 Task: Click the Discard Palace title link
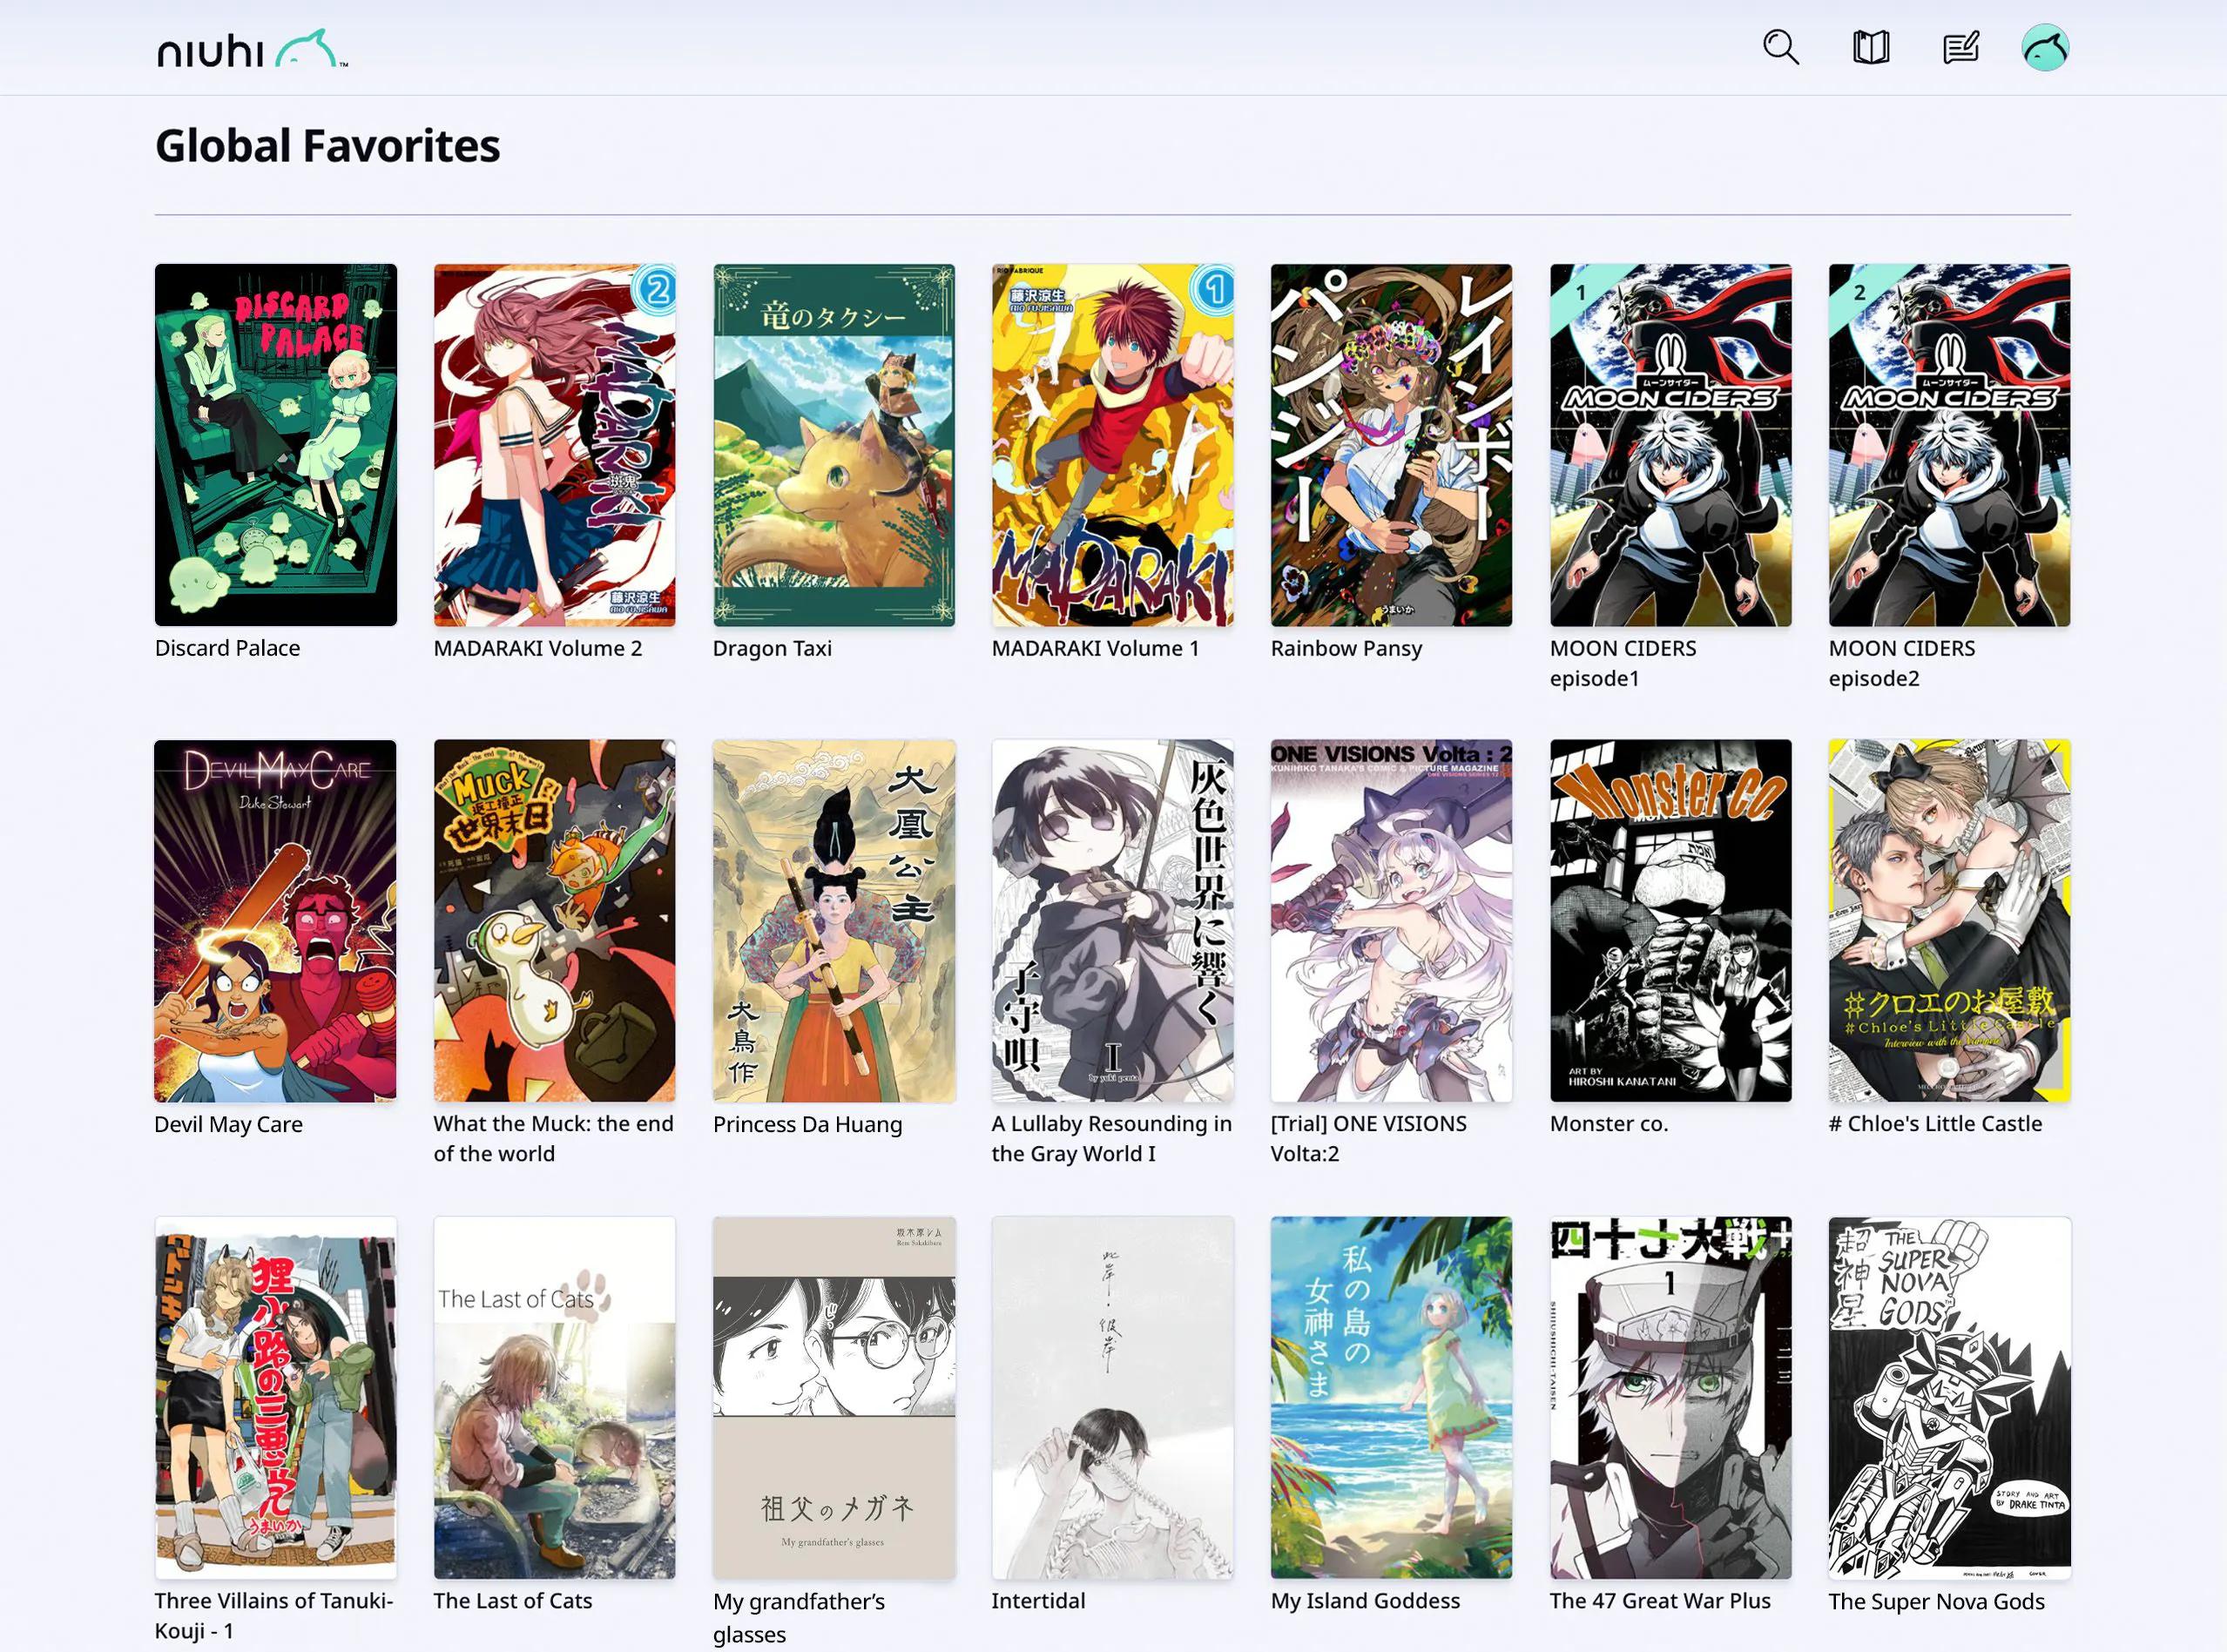[x=227, y=648]
